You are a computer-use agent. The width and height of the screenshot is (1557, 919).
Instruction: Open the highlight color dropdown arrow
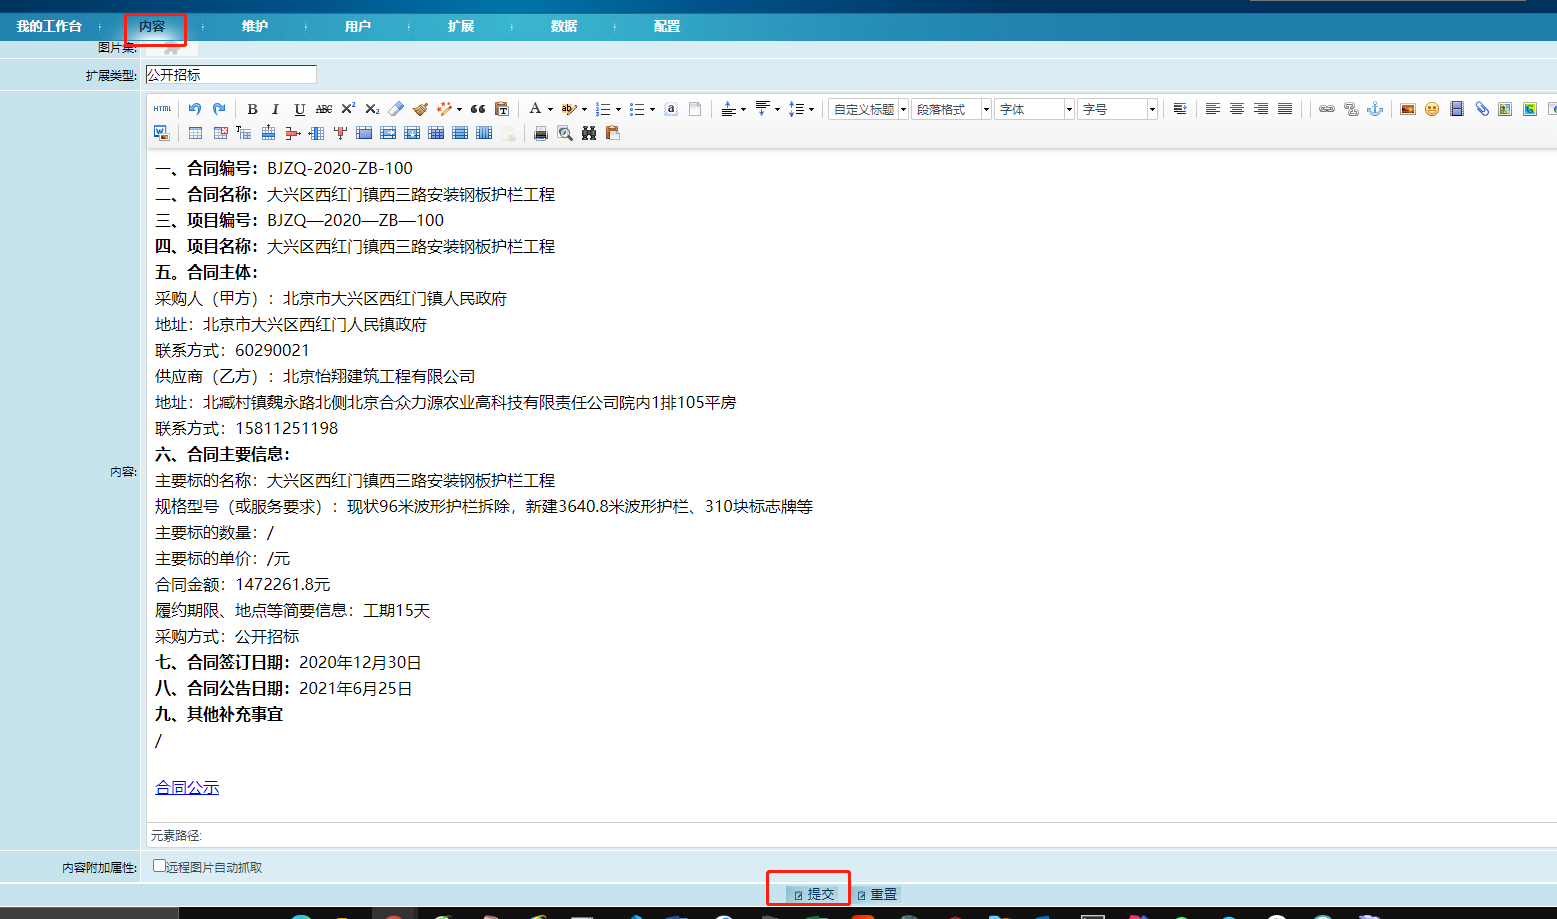point(584,110)
